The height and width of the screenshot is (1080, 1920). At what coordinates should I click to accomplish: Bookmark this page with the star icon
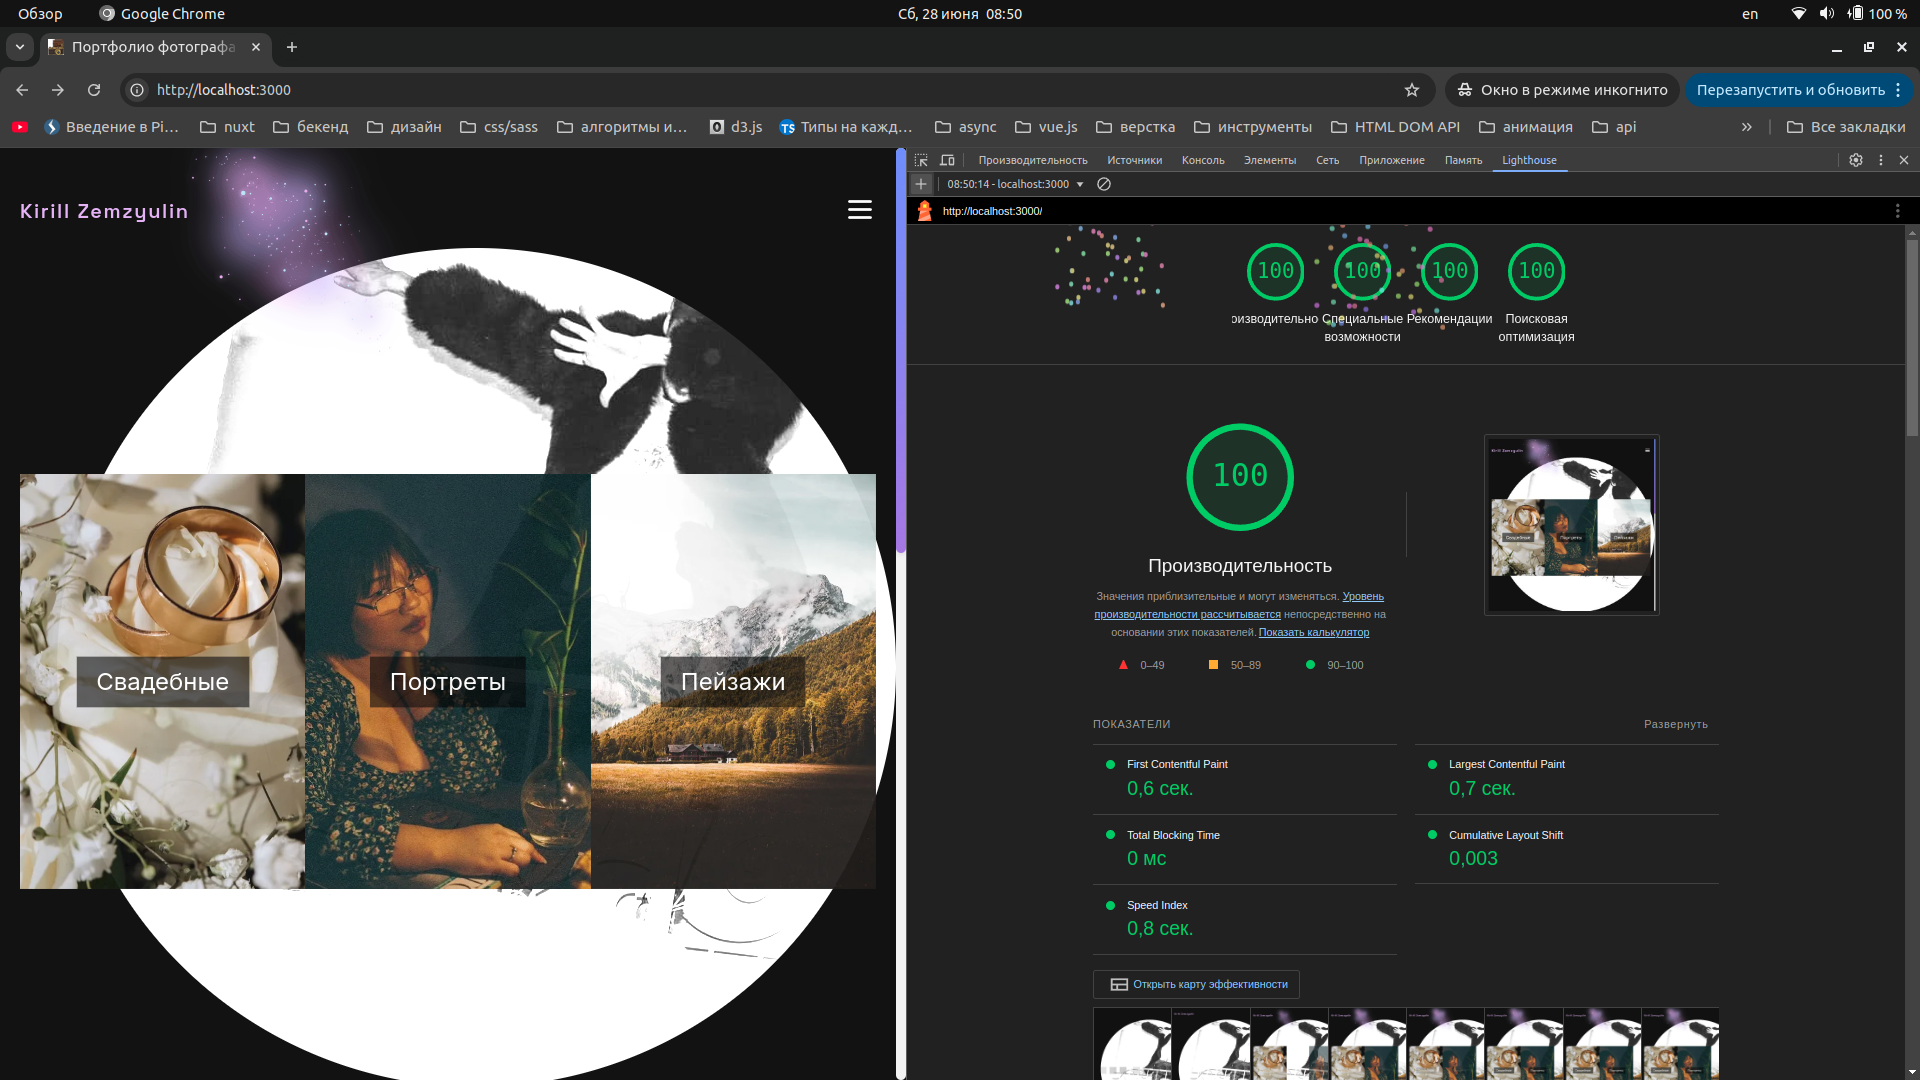pyautogui.click(x=1412, y=90)
